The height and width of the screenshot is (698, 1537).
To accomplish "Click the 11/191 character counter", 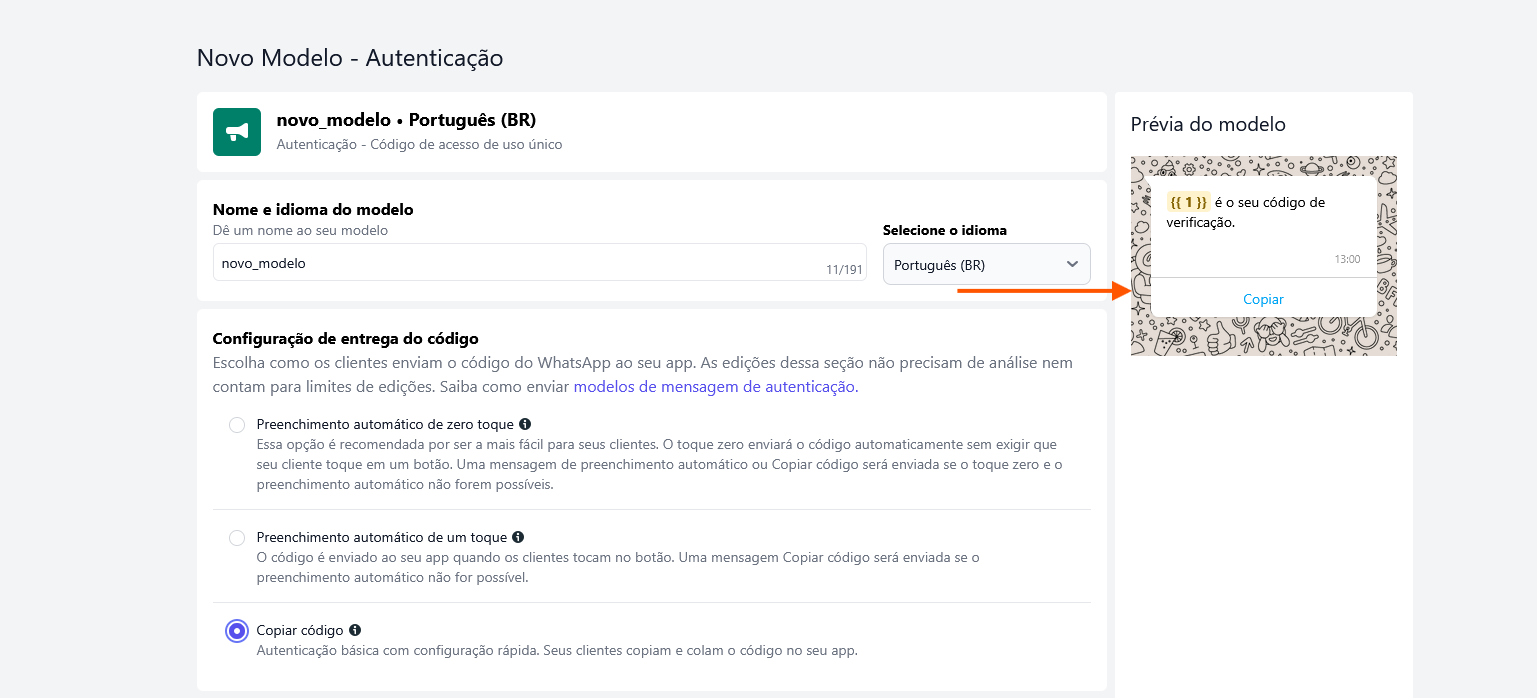I will [843, 270].
